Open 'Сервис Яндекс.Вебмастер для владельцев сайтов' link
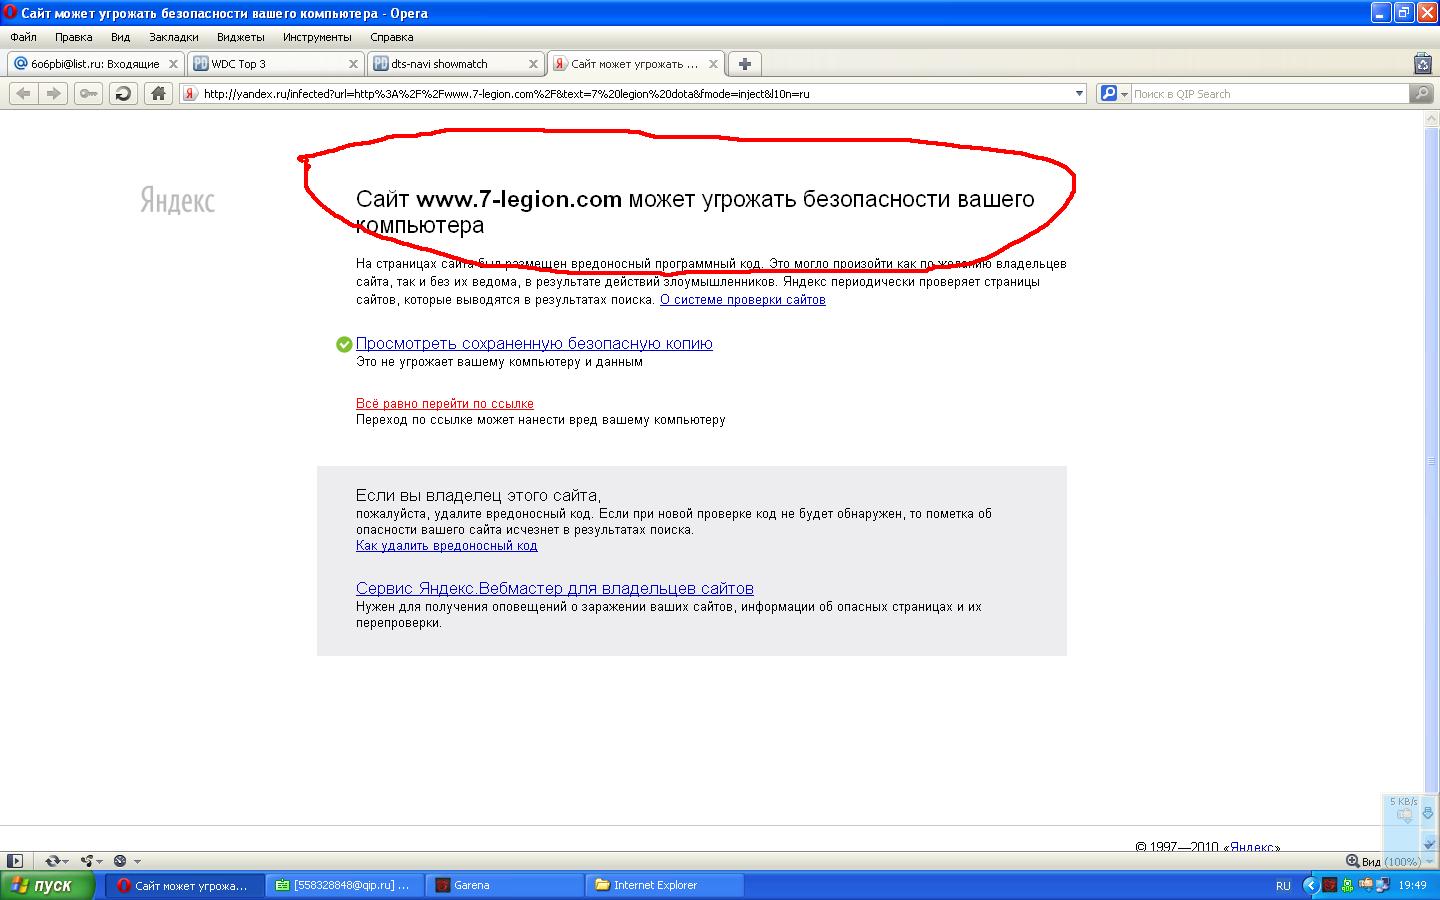 [555, 589]
